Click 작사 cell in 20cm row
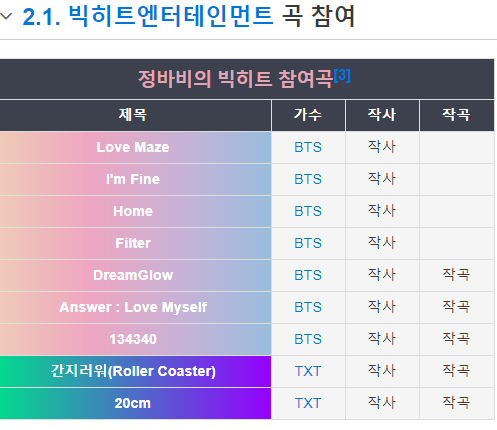This screenshot has height=430, width=497. pos(382,403)
